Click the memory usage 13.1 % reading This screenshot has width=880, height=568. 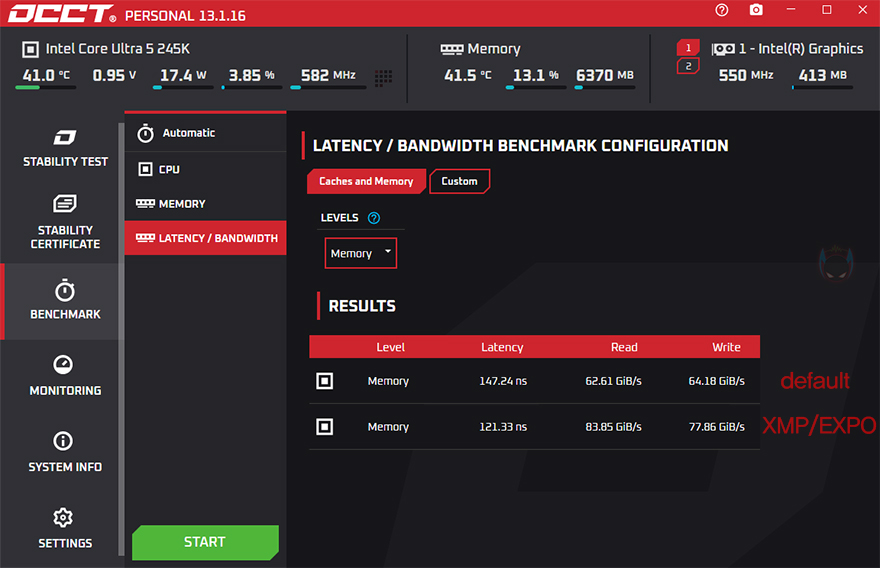point(536,75)
